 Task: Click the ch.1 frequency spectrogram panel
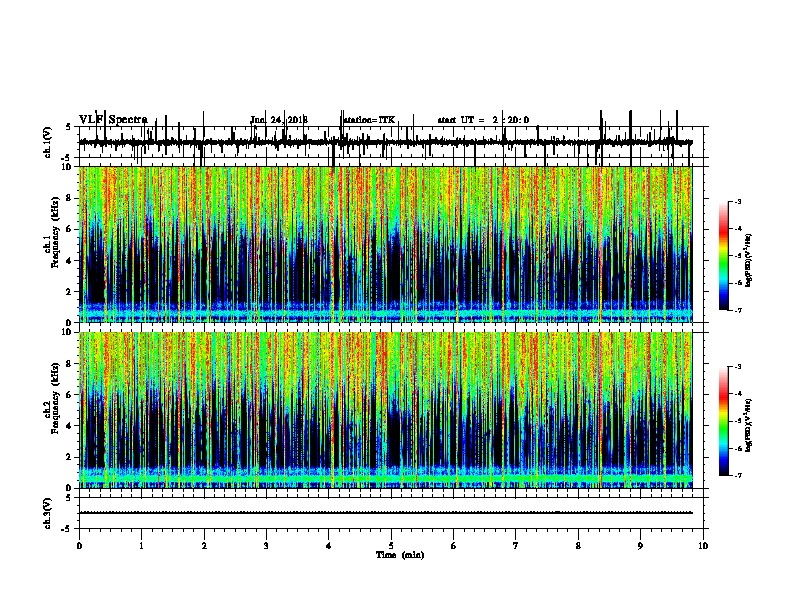391,244
